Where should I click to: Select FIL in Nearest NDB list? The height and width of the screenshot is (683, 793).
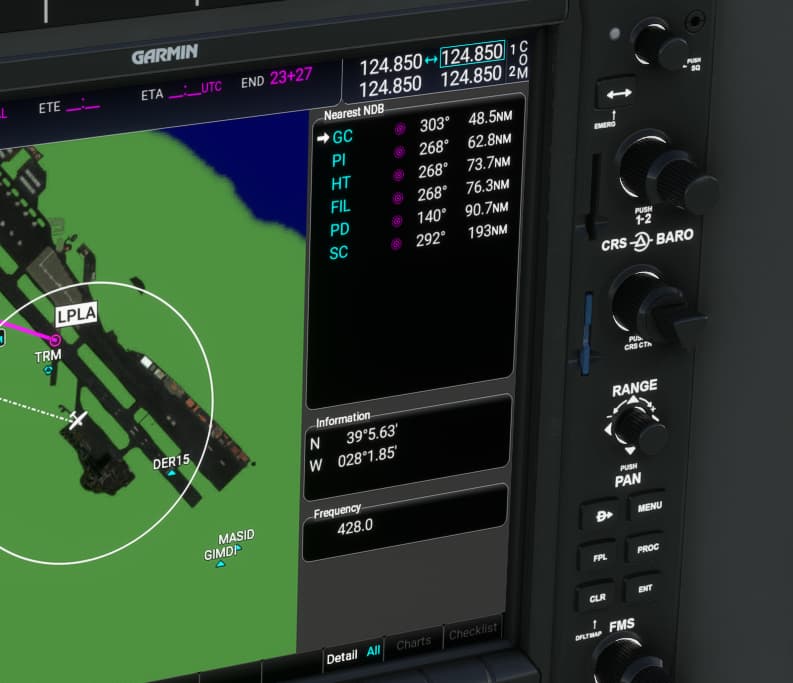[340, 206]
